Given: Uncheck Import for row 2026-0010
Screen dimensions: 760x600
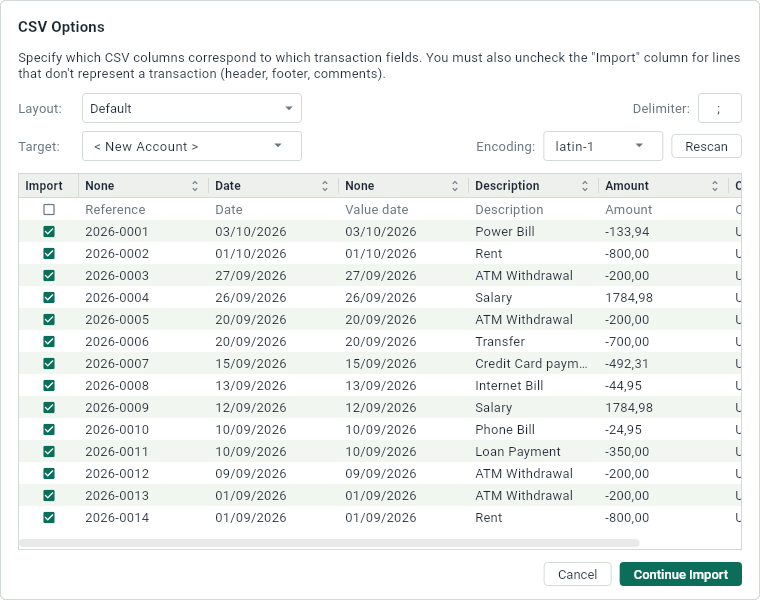Looking at the screenshot, I should pyautogui.click(x=49, y=429).
